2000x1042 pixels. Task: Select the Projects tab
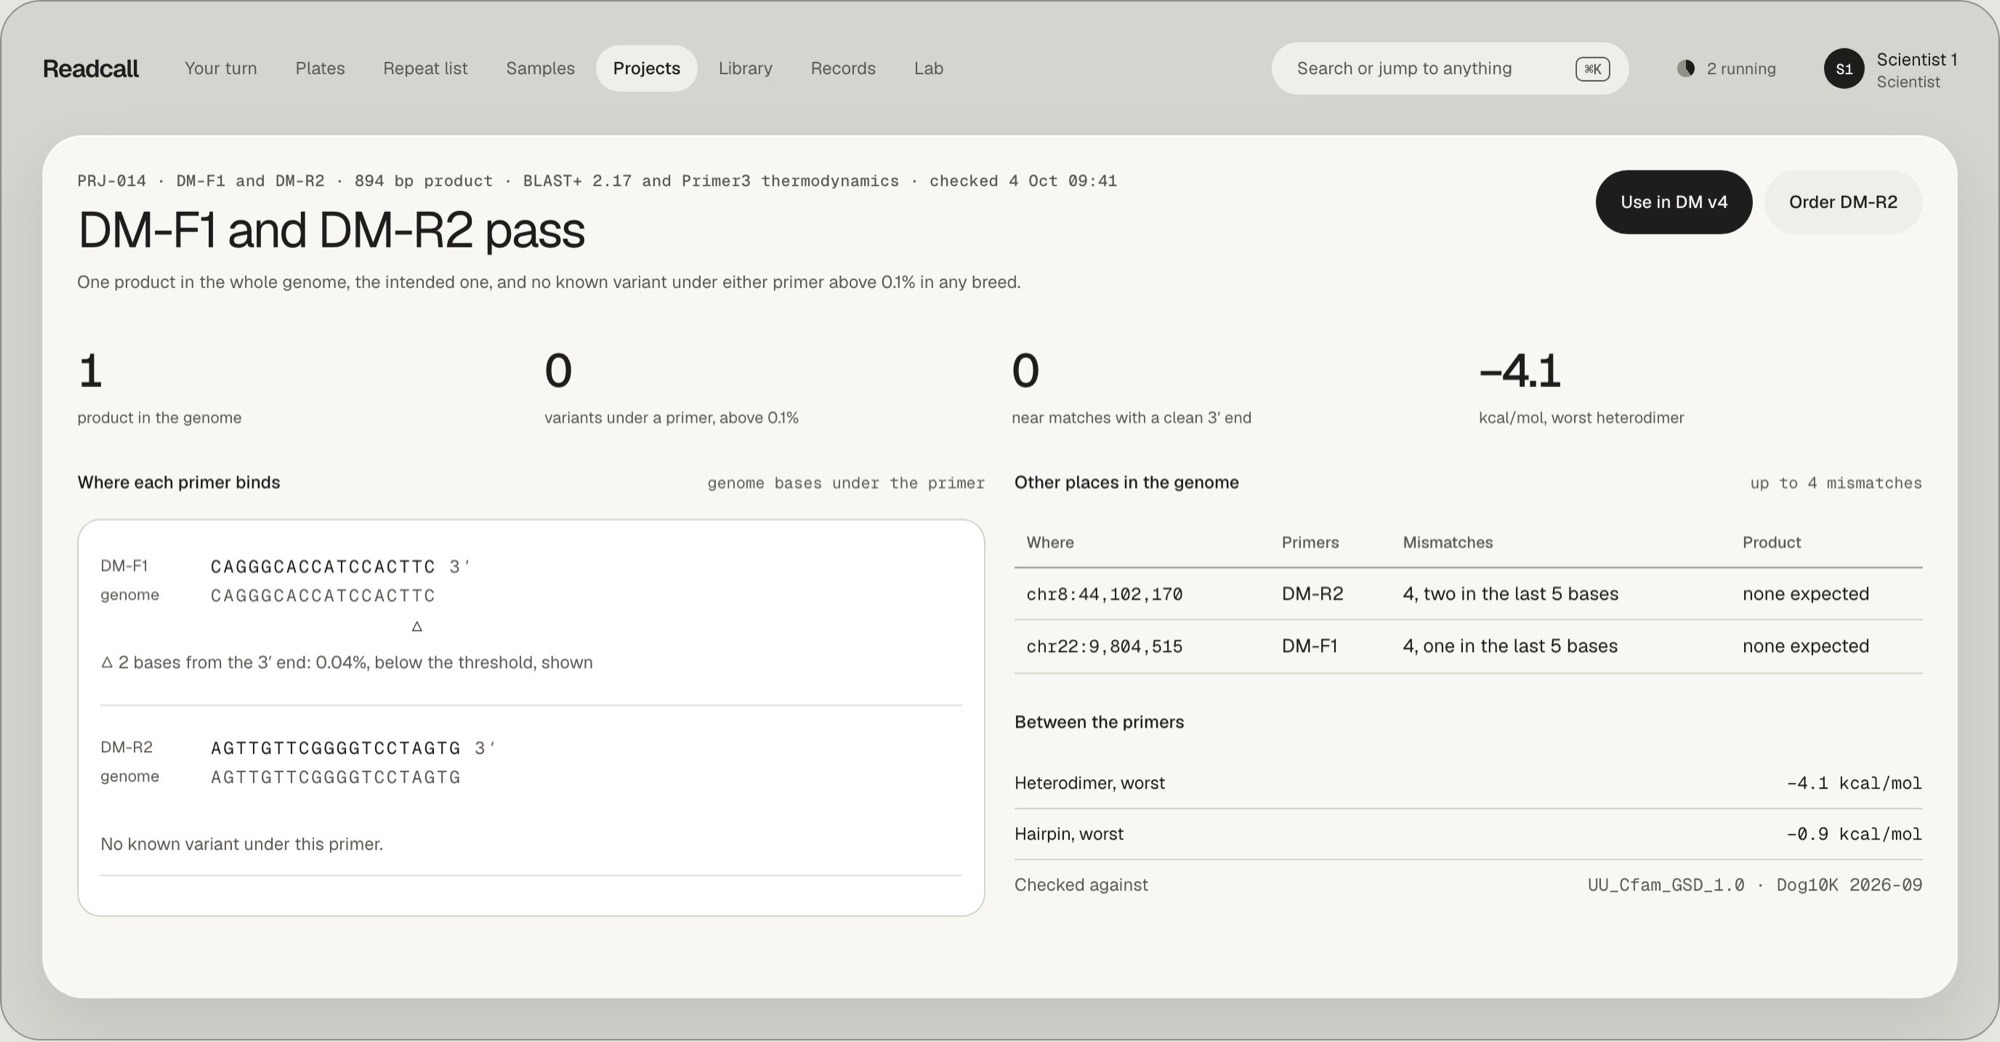coord(646,68)
